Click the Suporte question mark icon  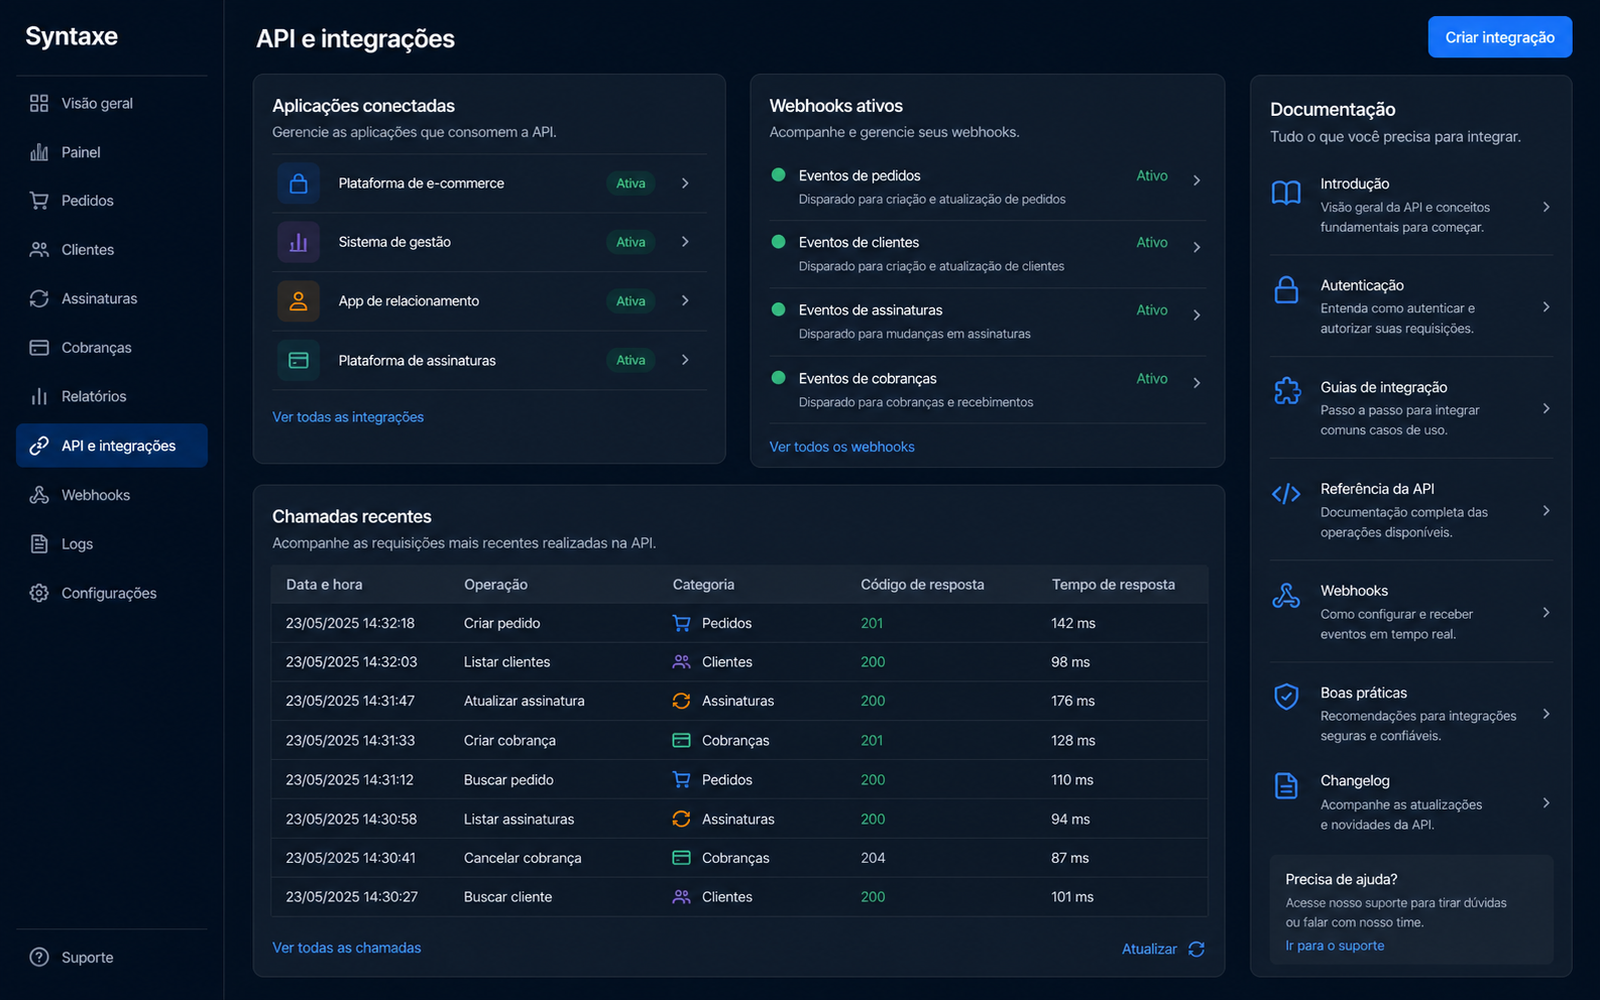point(39,957)
